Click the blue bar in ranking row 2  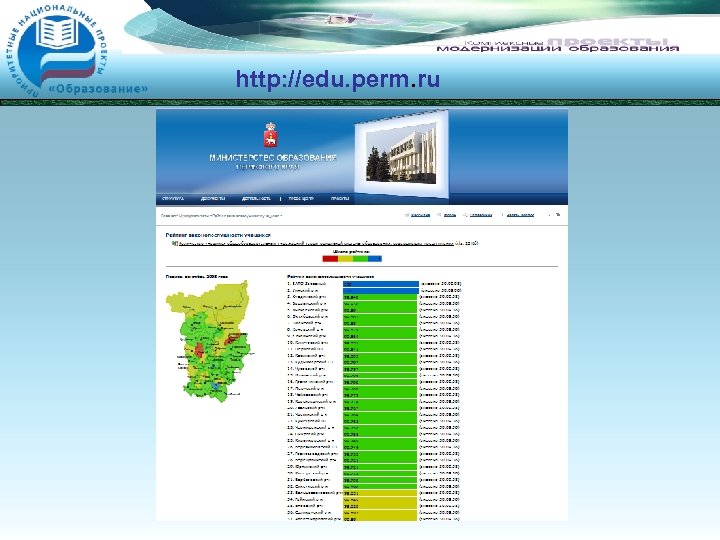(x=381, y=291)
